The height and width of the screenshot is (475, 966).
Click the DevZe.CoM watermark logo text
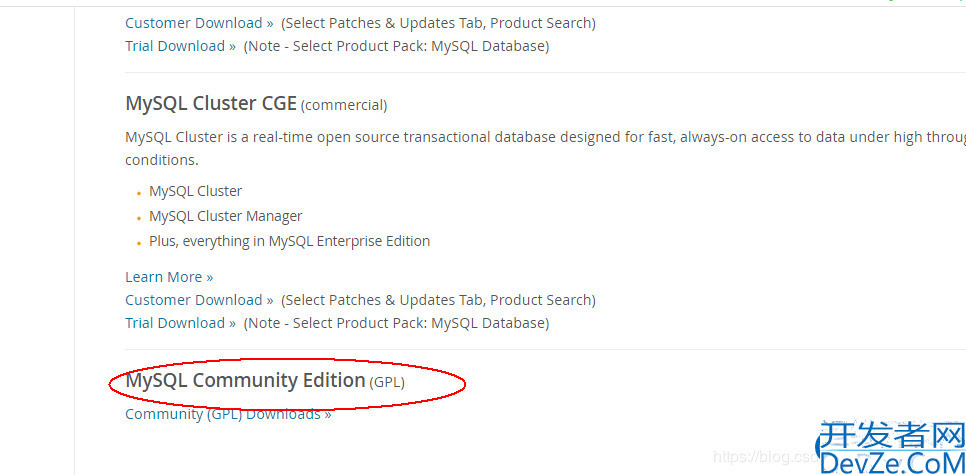(x=890, y=461)
